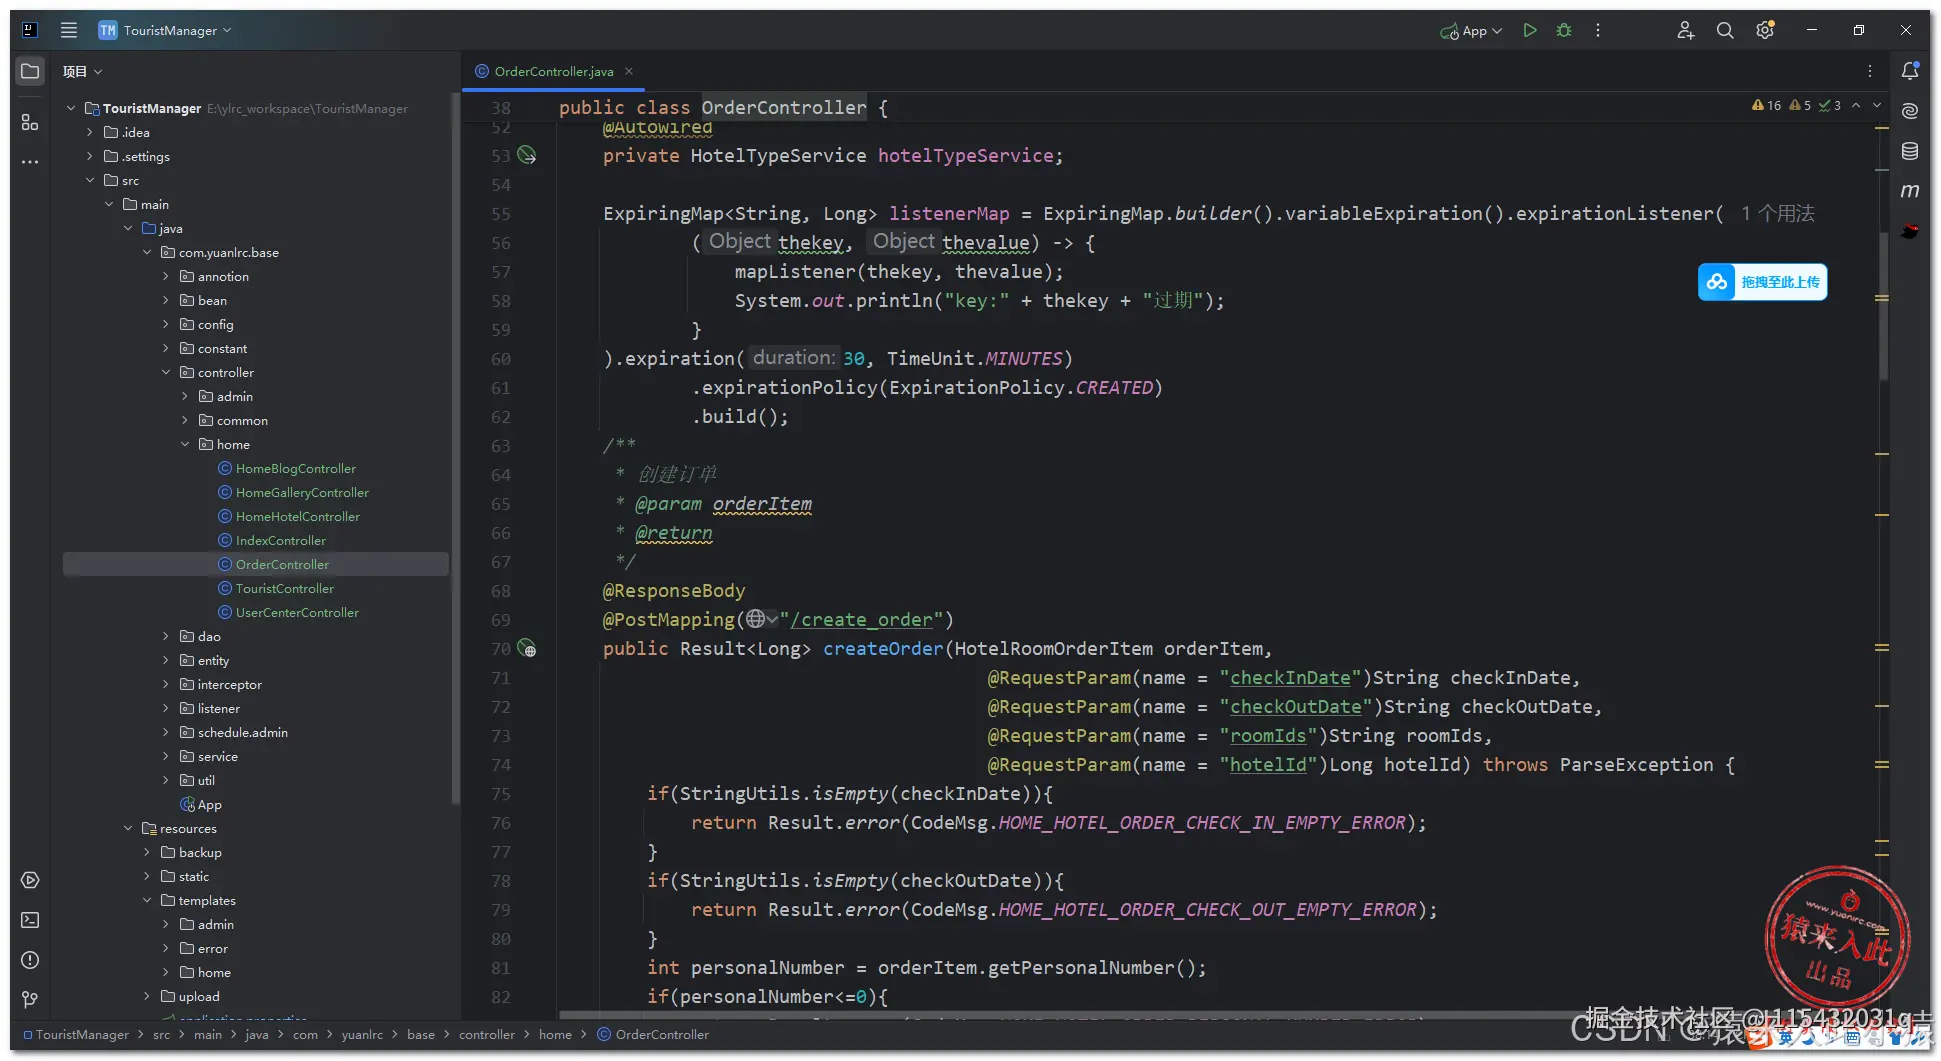This screenshot has height=1061, width=1941.
Task: Click the project tree vertical scrollbar
Action: tap(456, 450)
